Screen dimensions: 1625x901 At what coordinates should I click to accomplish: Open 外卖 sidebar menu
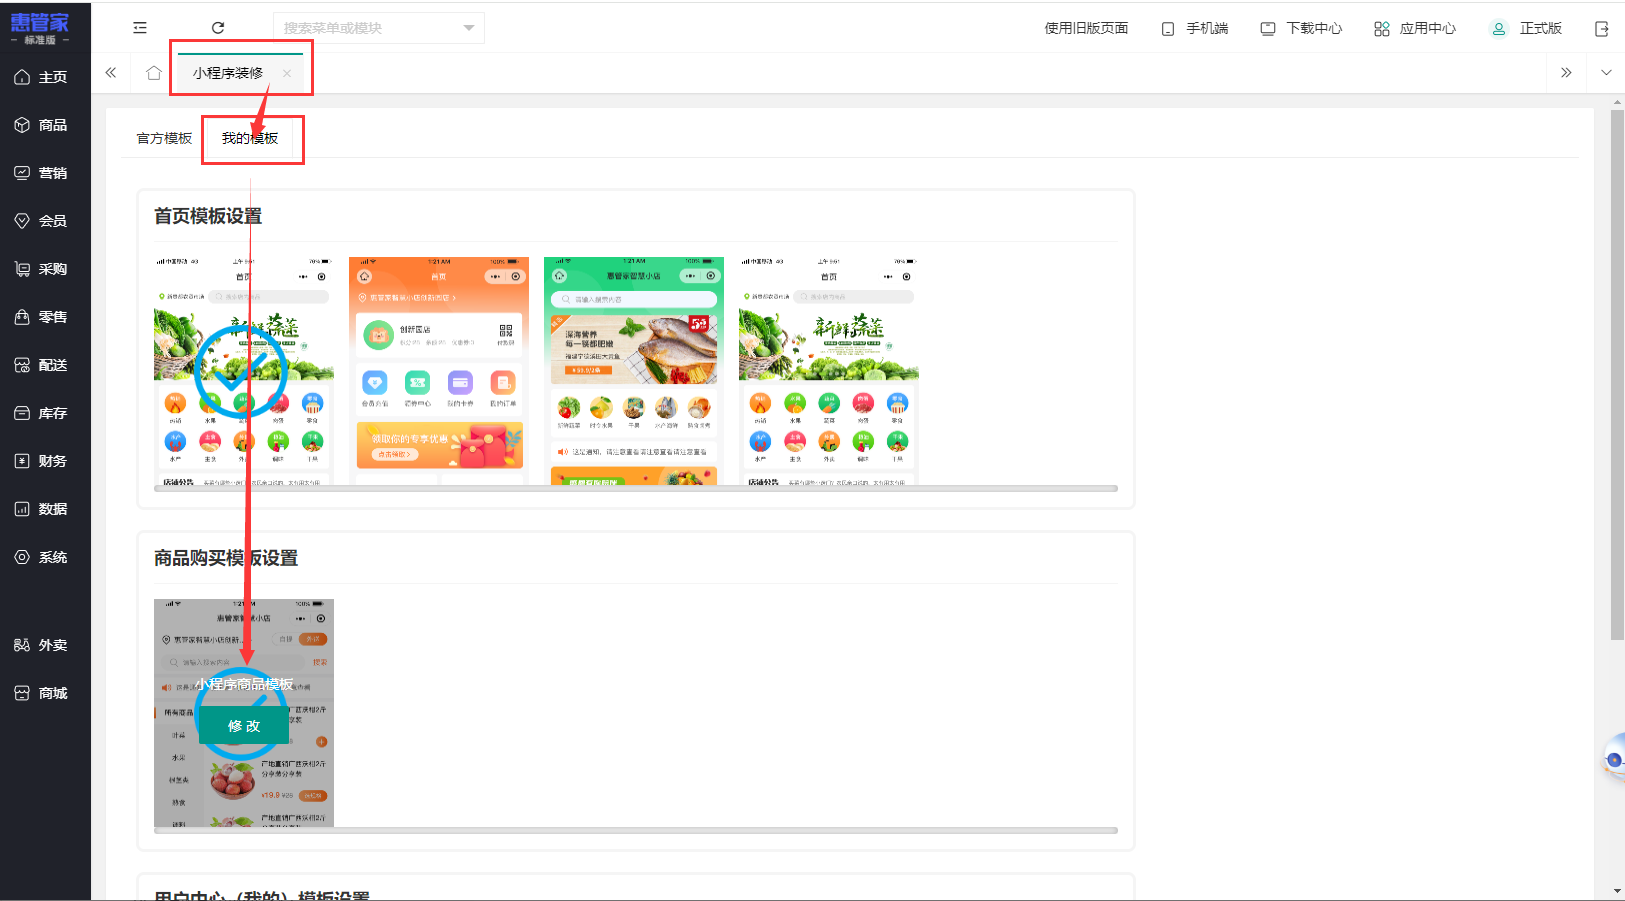(45, 645)
